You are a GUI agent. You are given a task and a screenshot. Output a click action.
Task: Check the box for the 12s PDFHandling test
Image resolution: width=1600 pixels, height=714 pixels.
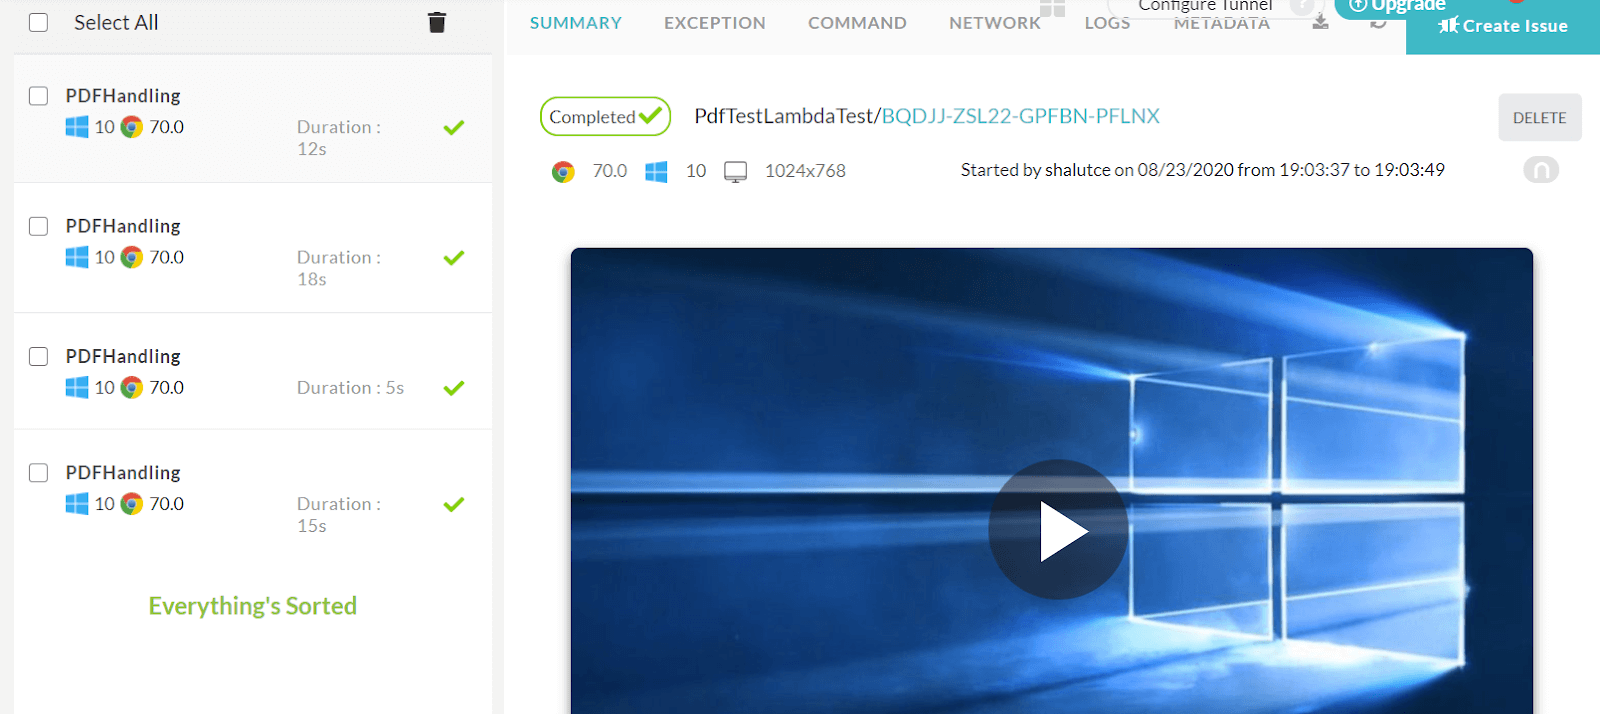(x=39, y=96)
